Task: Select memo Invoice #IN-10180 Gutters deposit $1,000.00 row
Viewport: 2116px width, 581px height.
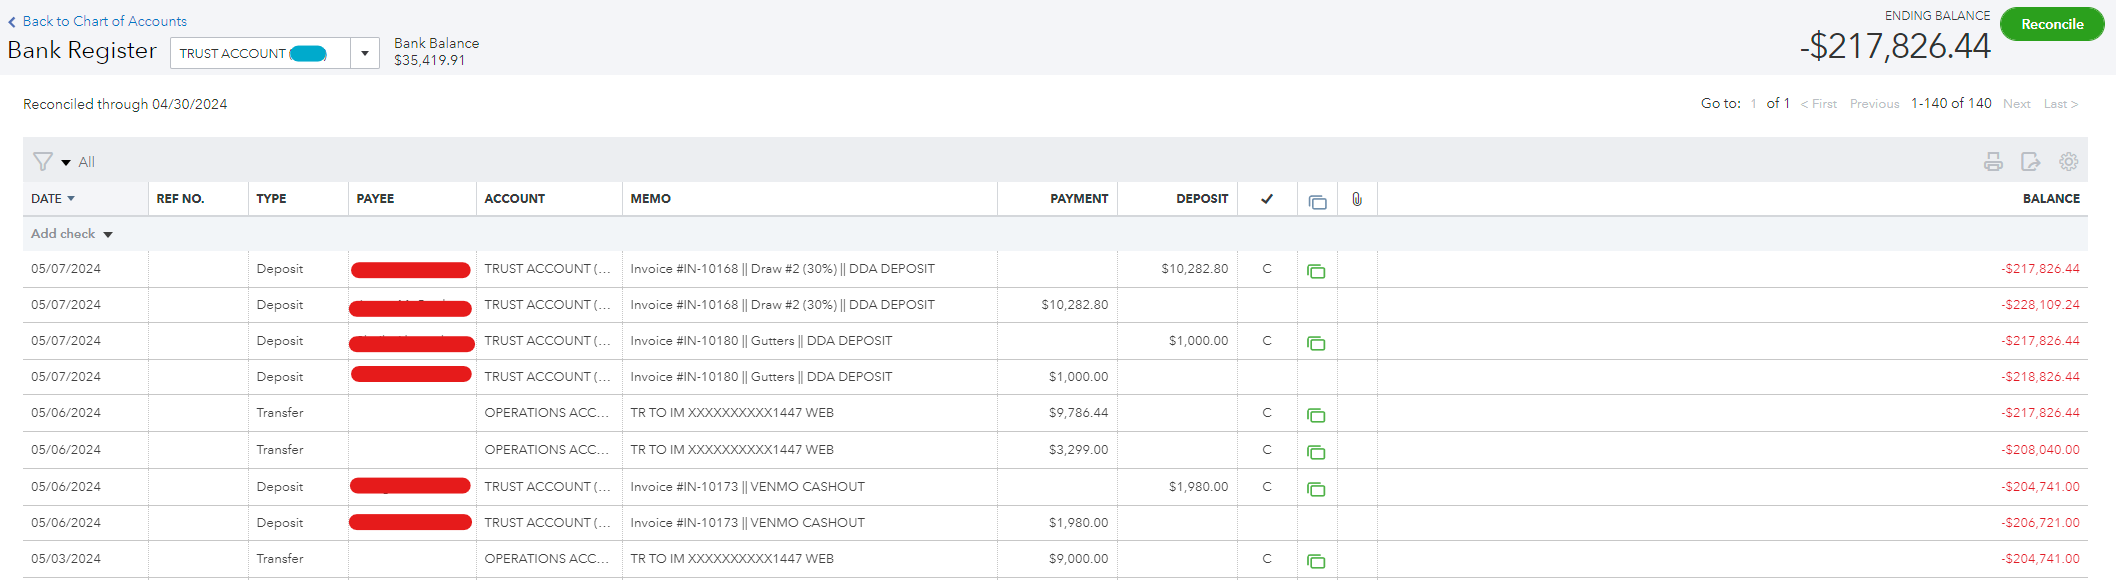Action: coord(761,341)
